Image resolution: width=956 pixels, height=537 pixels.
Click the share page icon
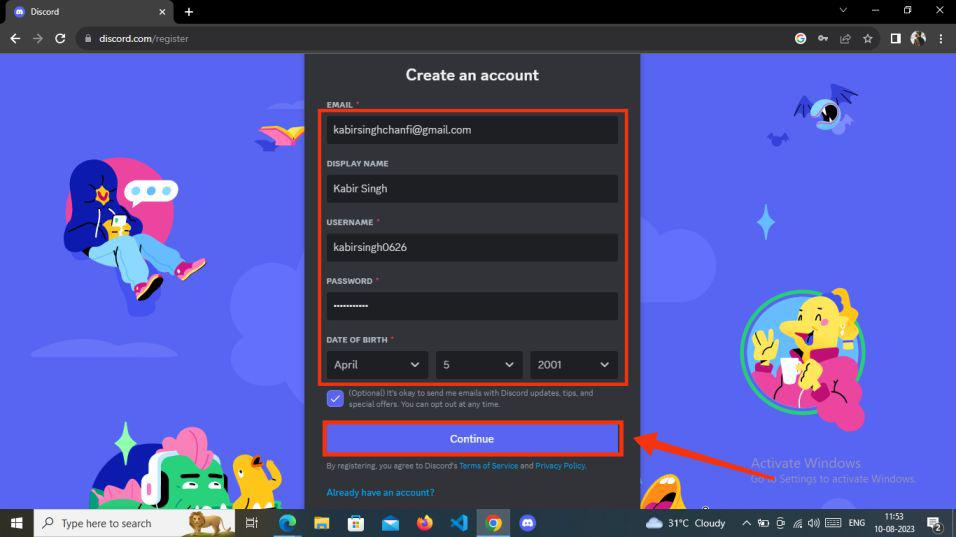(x=845, y=38)
